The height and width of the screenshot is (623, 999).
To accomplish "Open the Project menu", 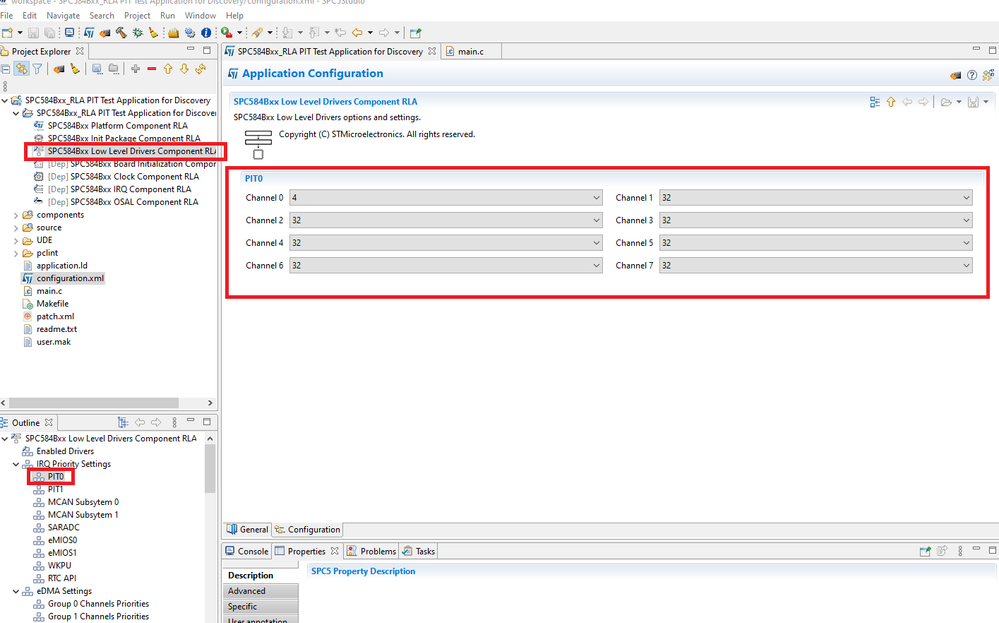I will 137,15.
